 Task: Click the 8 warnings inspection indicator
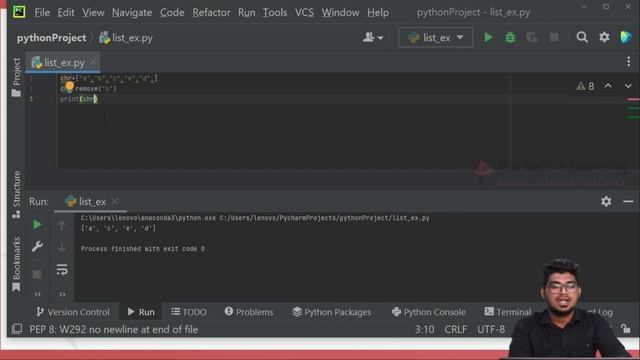[x=585, y=86]
